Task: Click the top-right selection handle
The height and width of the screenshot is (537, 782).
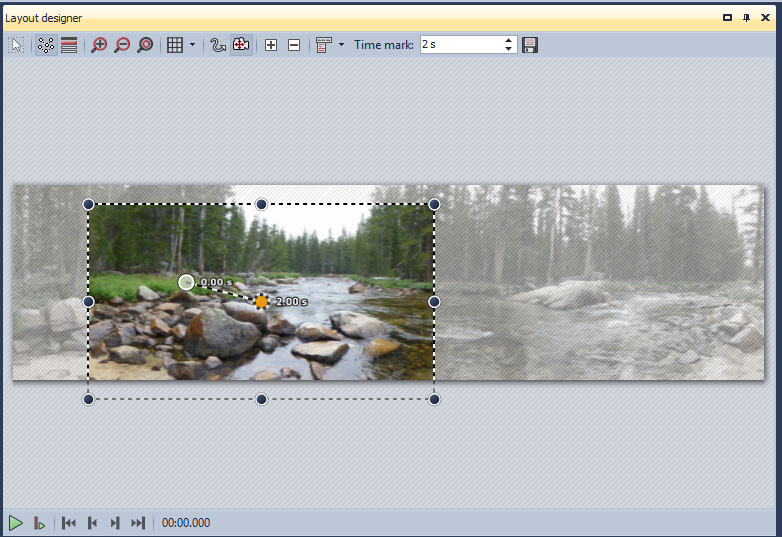Action: click(x=434, y=204)
